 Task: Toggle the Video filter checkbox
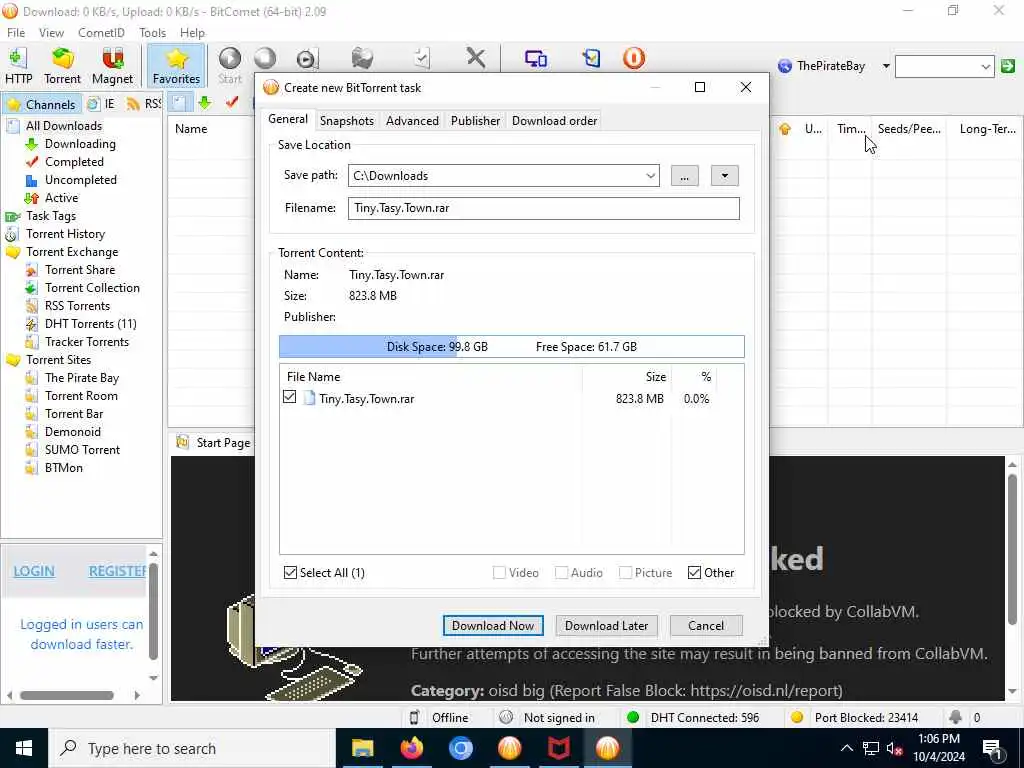tap(499, 573)
